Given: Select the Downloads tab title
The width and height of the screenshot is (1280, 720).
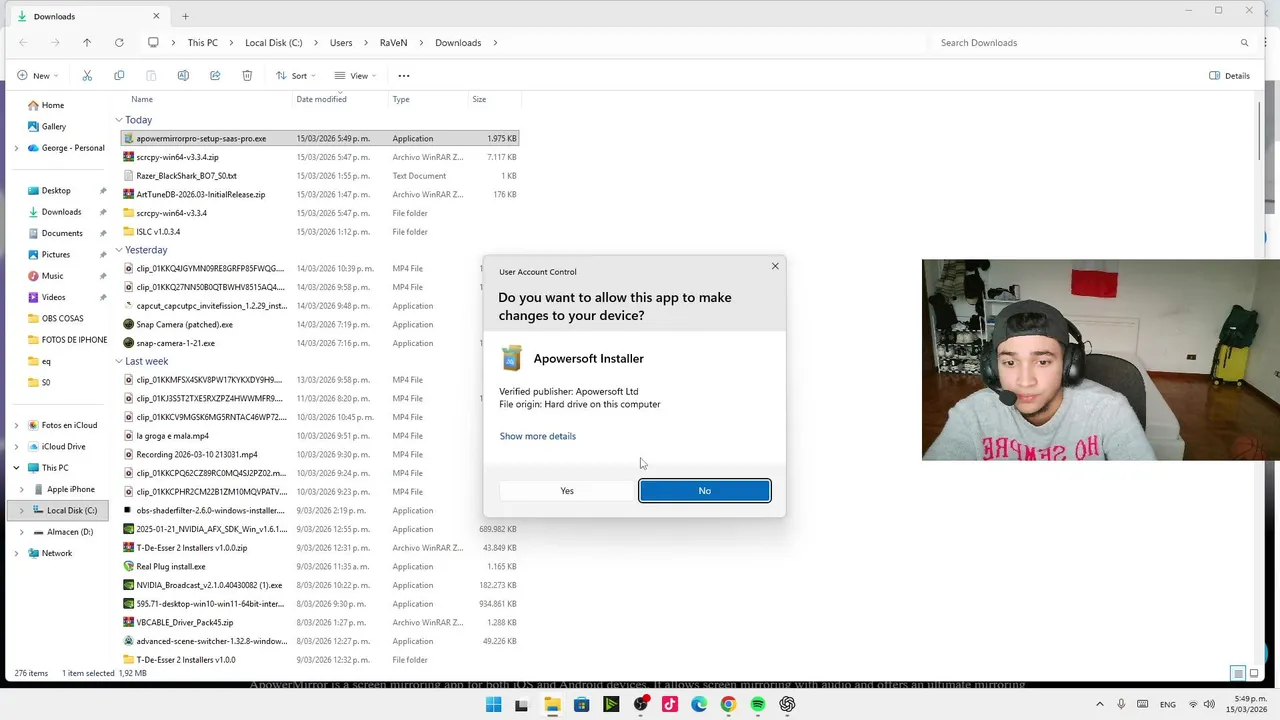Looking at the screenshot, I should (x=54, y=16).
